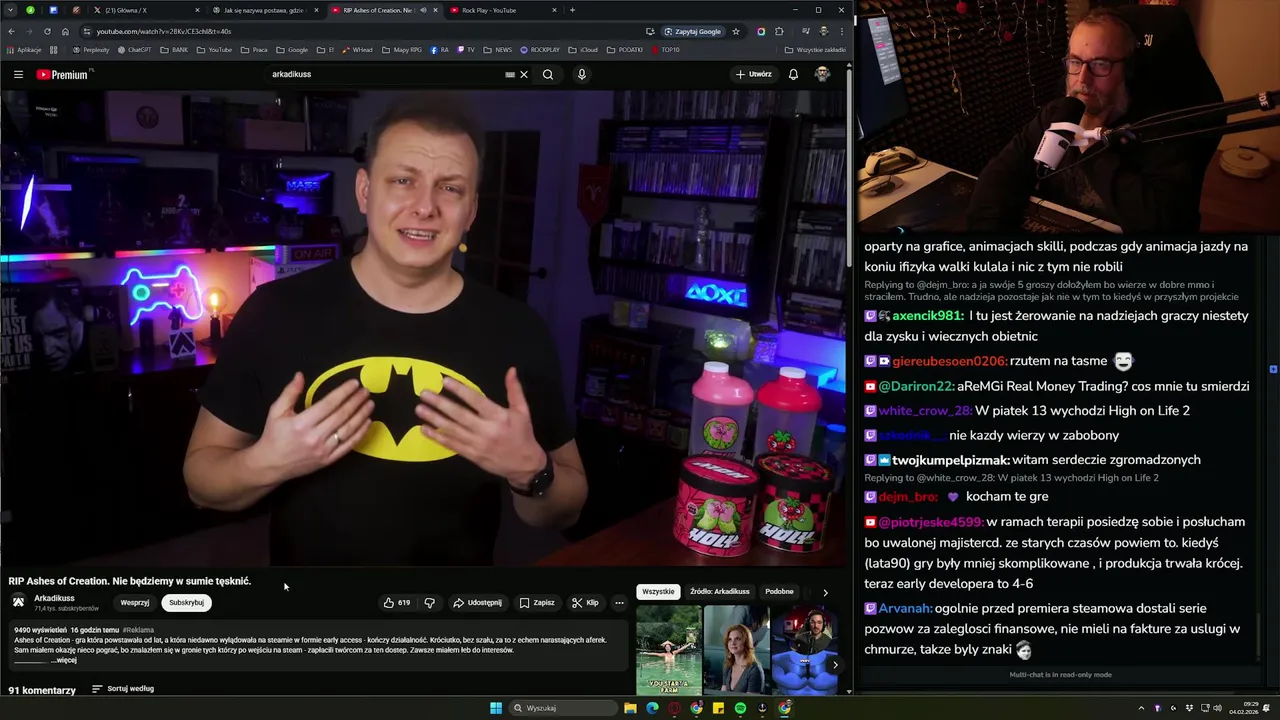Open the YouTube bookmarks folder
1280x720 pixels.
(x=214, y=49)
